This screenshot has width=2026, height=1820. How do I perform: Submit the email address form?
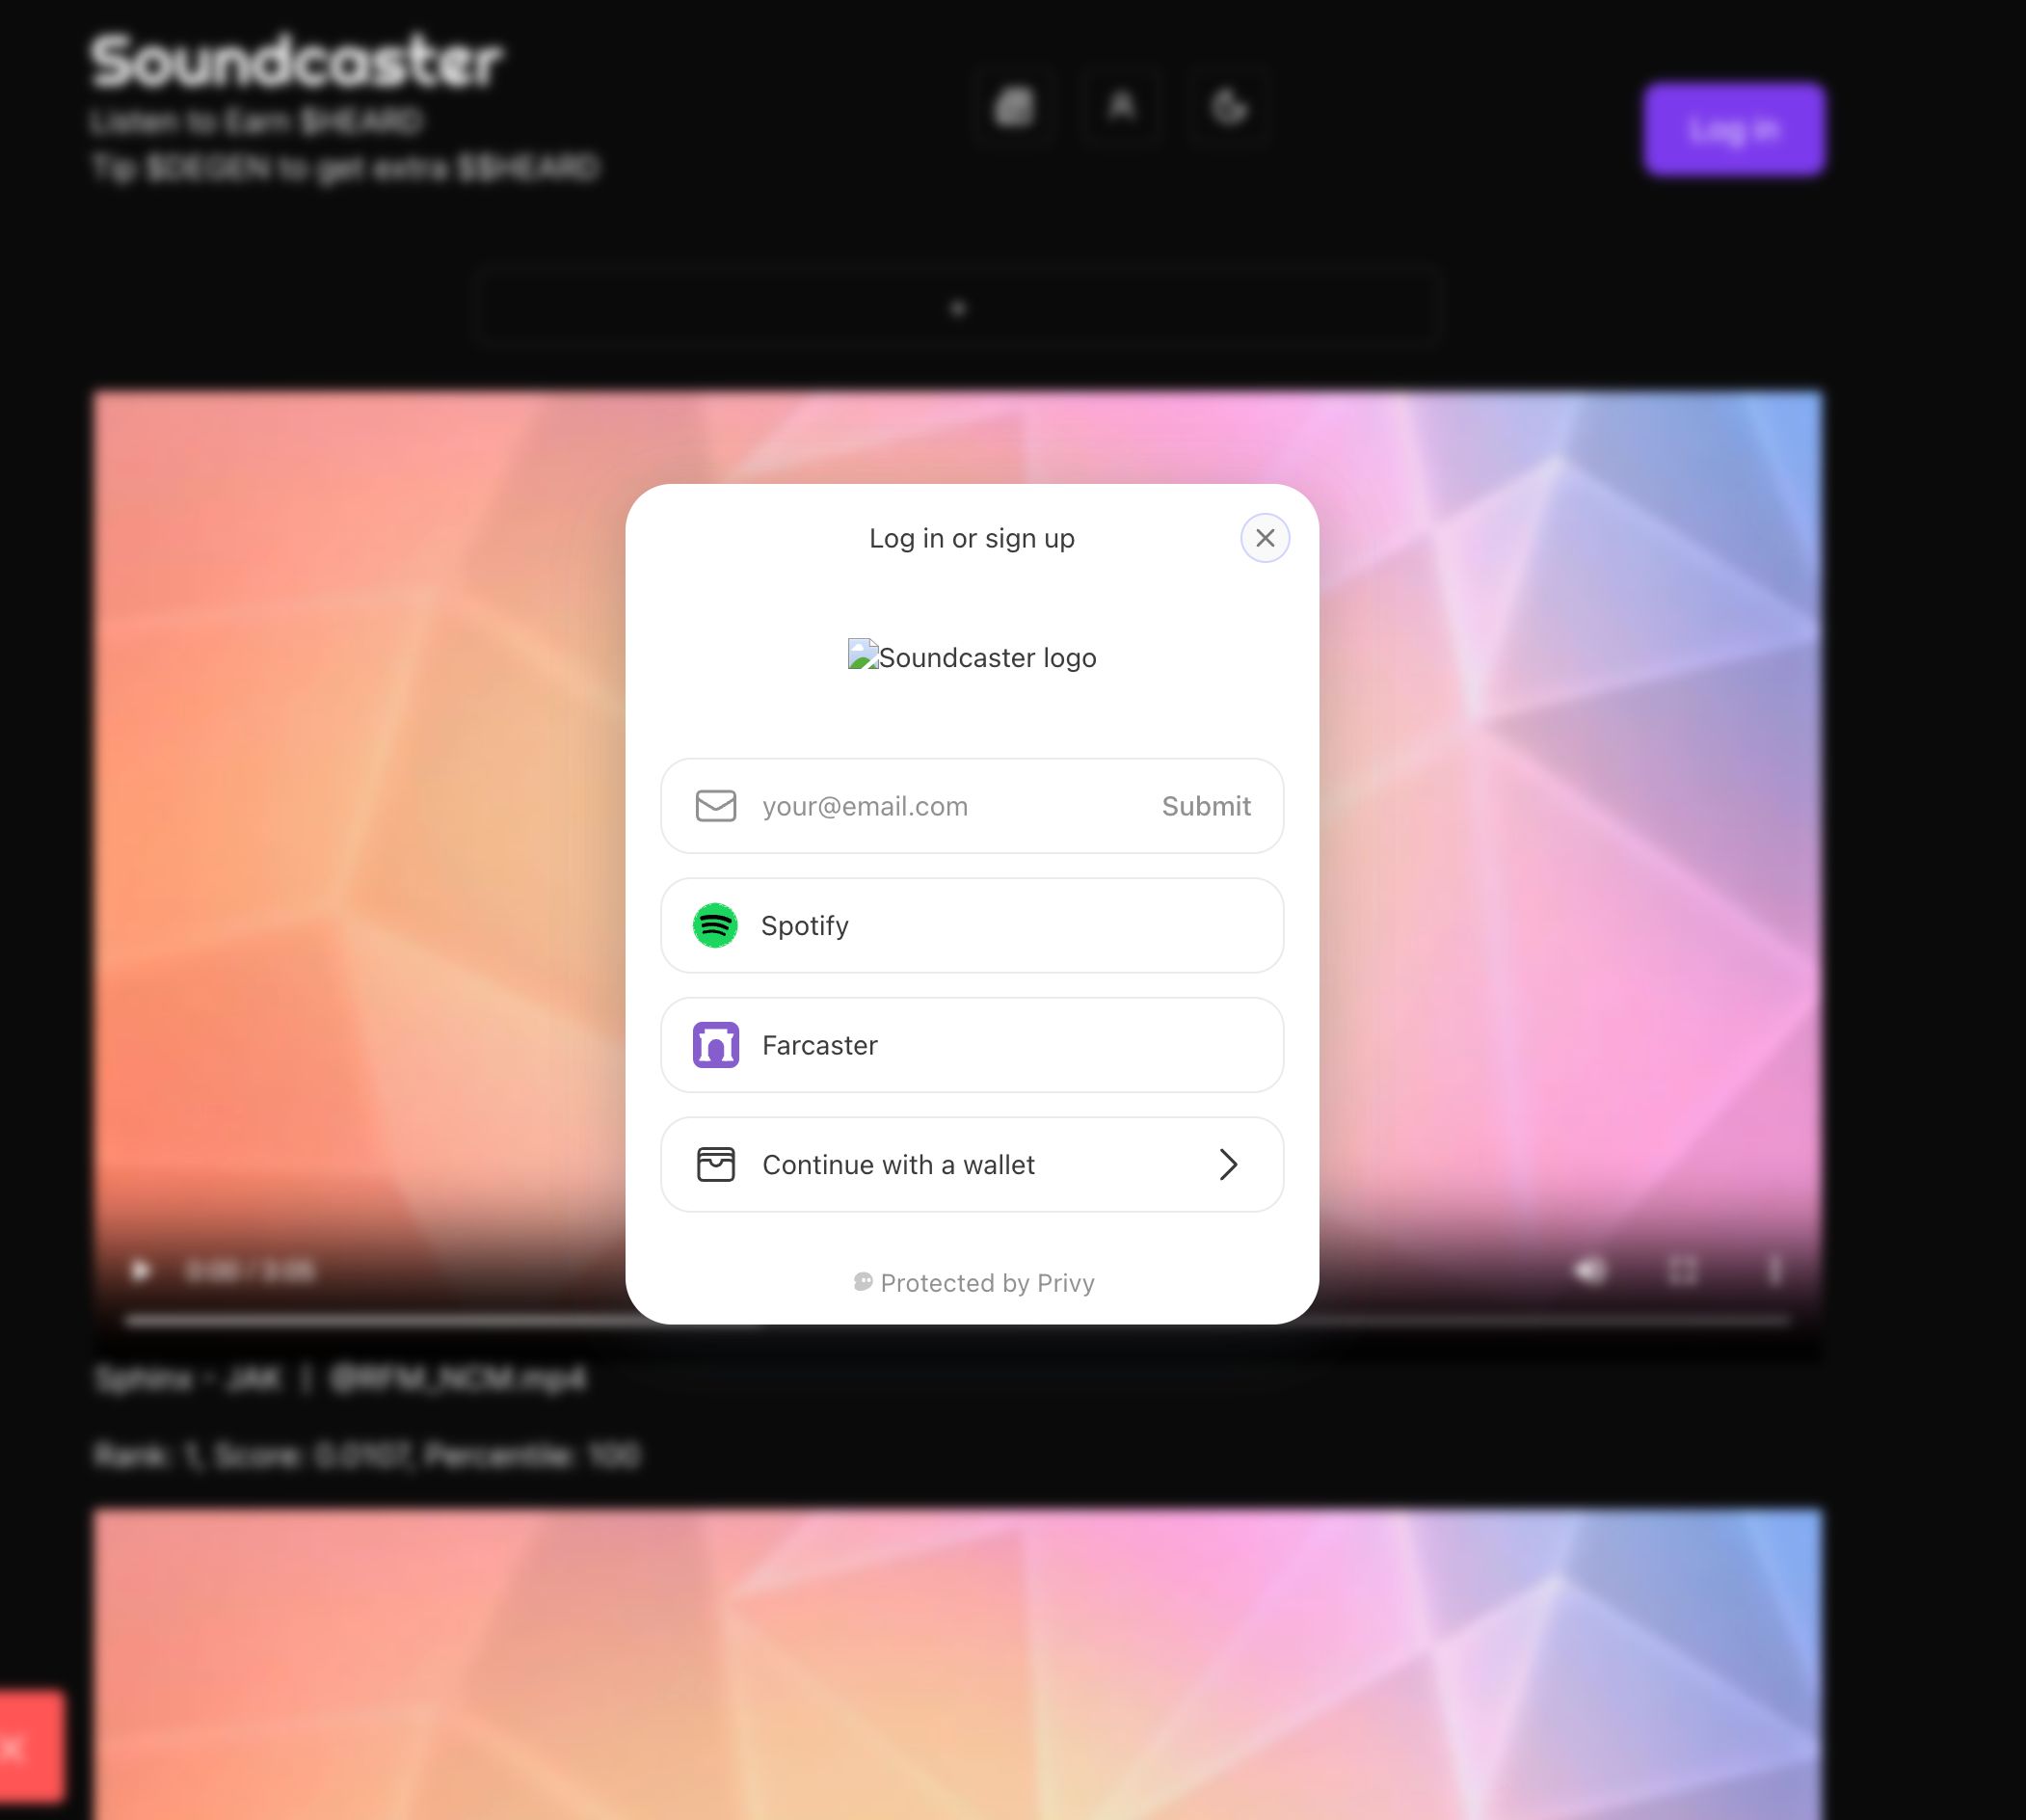[x=1207, y=805]
